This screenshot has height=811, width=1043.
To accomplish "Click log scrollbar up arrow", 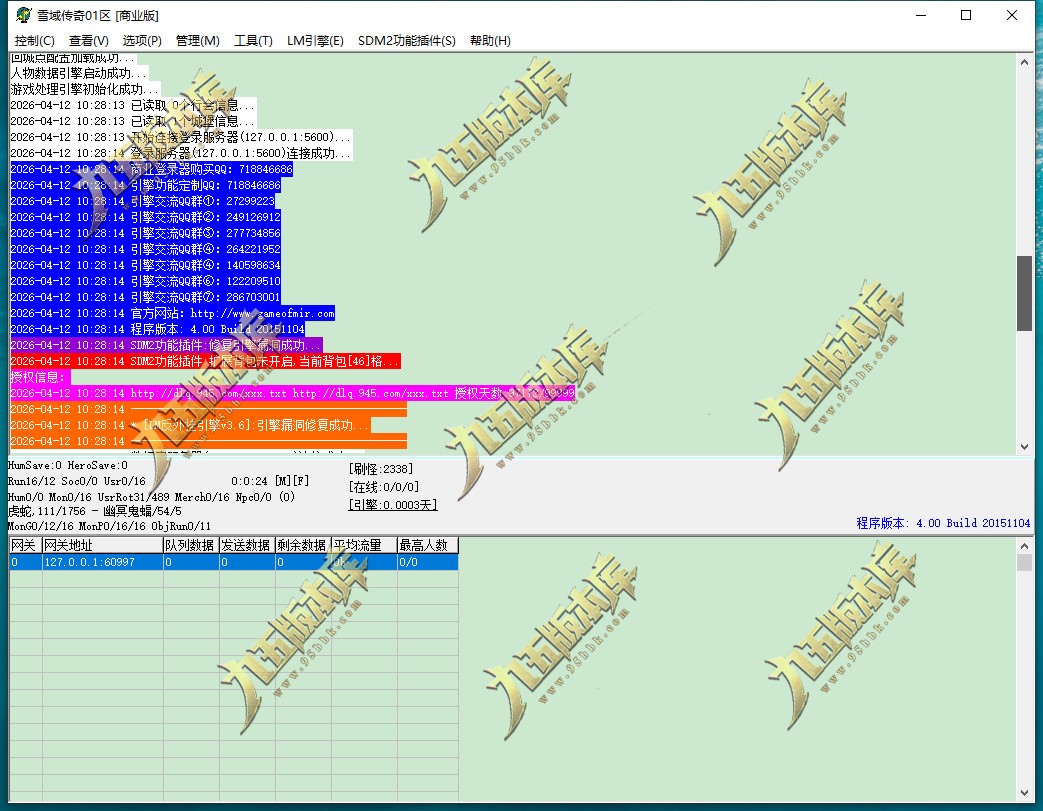I will 1024,62.
